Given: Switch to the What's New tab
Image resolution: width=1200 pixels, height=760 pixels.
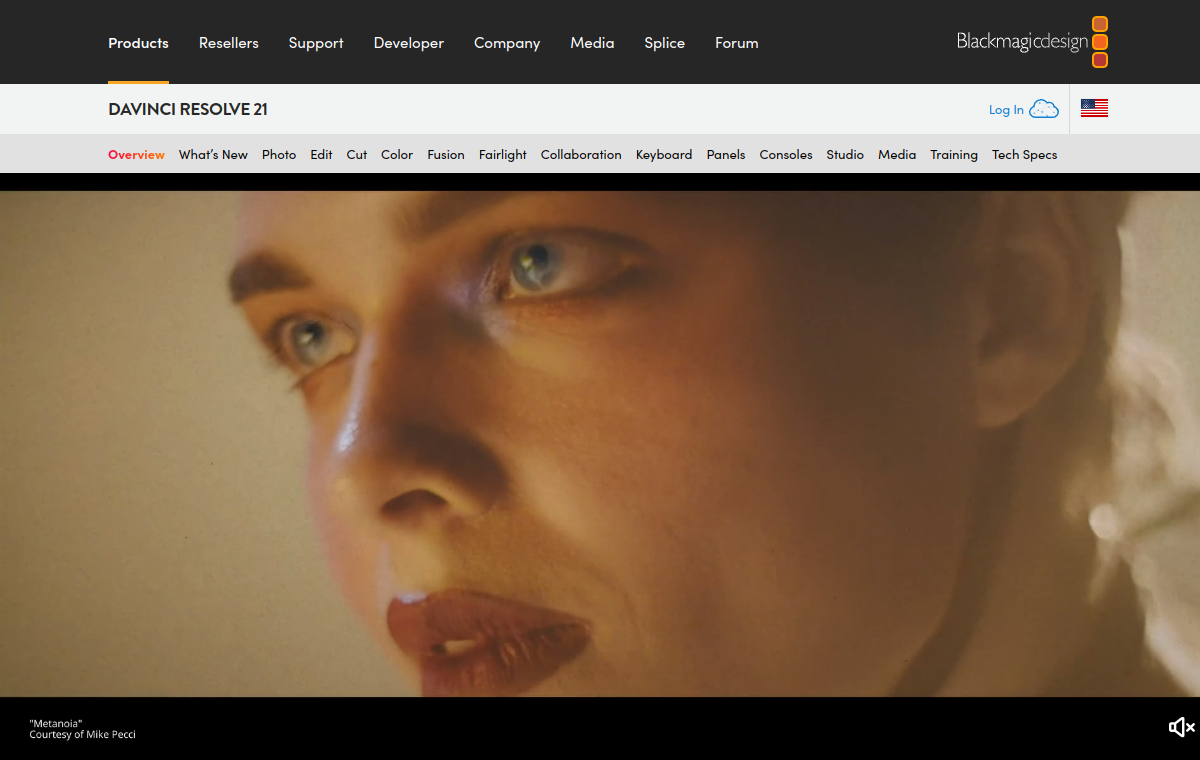Looking at the screenshot, I should 213,154.
